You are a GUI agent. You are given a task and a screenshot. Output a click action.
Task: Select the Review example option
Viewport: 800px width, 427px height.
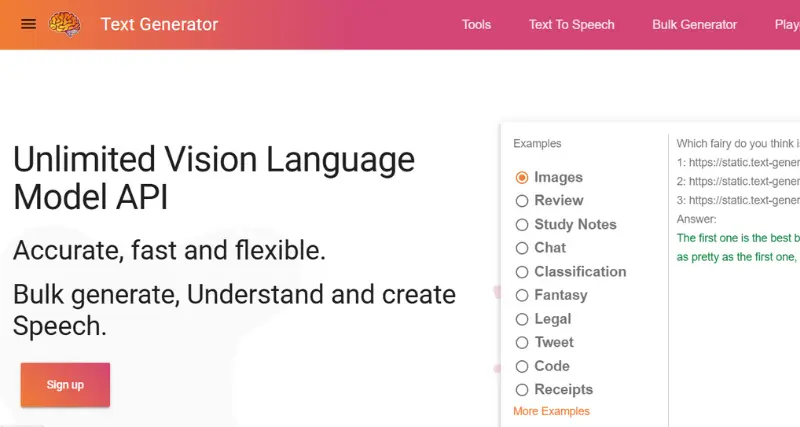coord(522,201)
